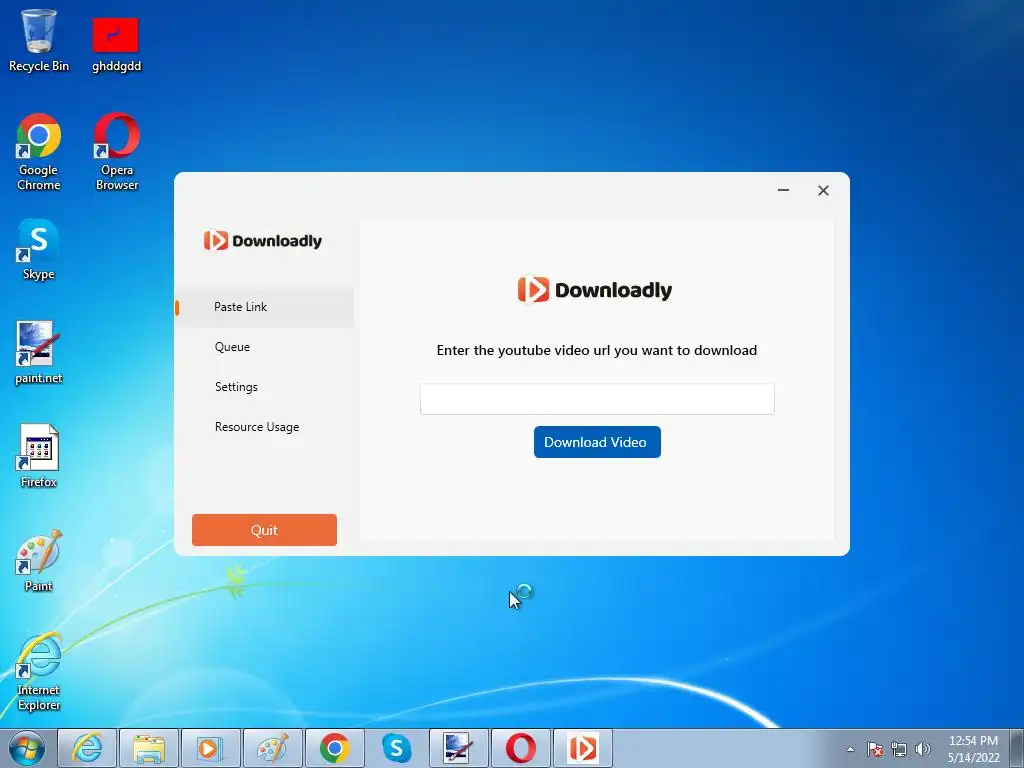Image resolution: width=1024 pixels, height=768 pixels.
Task: Open Windows Media Player from taskbar
Action: (210, 748)
